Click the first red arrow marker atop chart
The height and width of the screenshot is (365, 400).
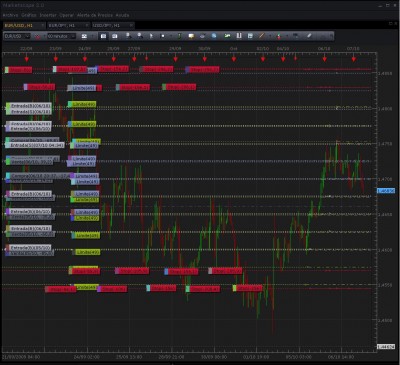(x=27, y=59)
